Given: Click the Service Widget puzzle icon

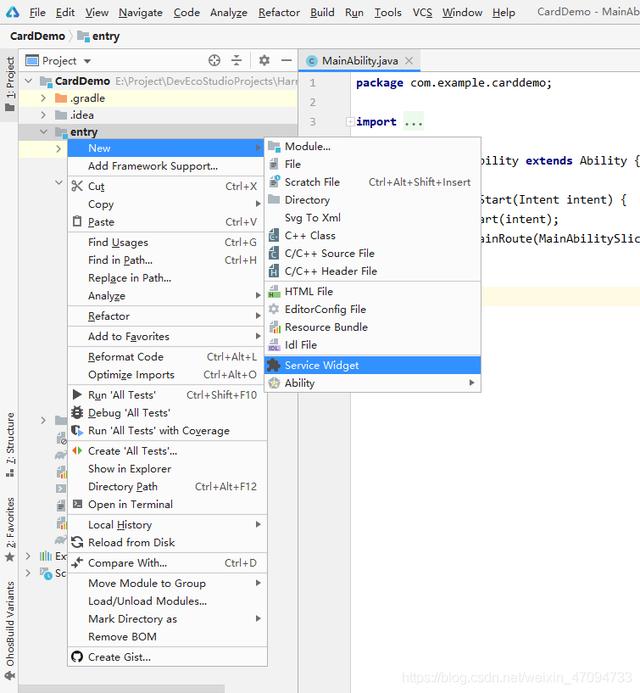Looking at the screenshot, I should click(x=273, y=365).
